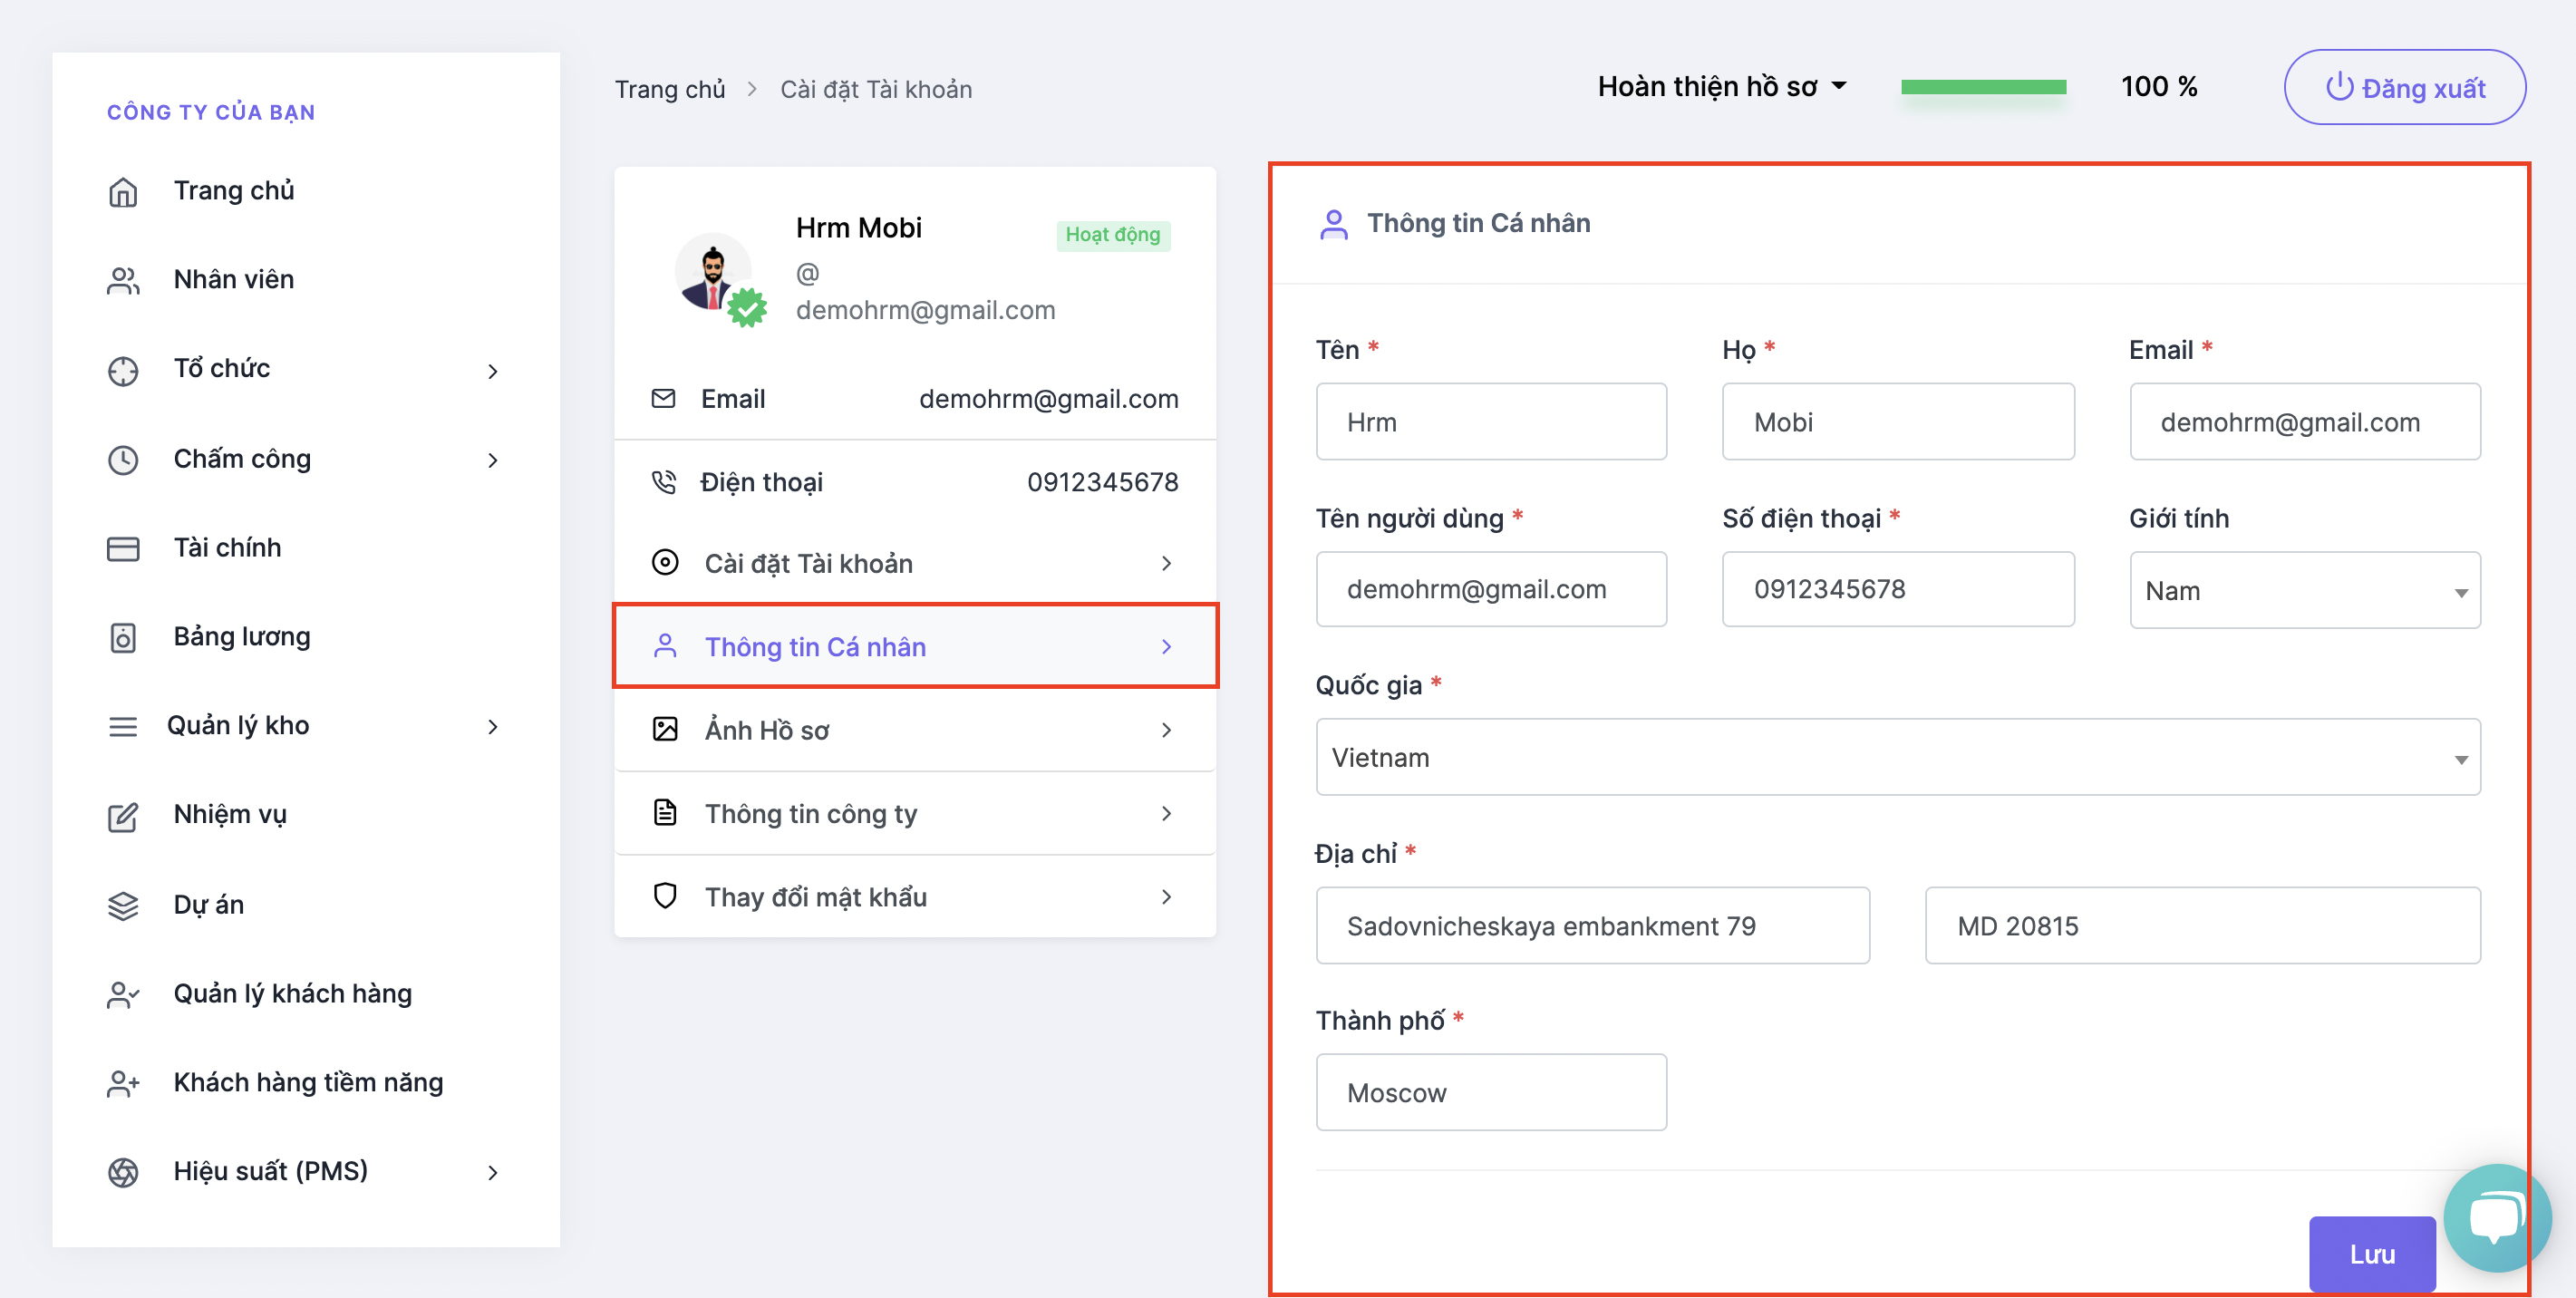Click the layers icon beside Dự án

pos(123,905)
